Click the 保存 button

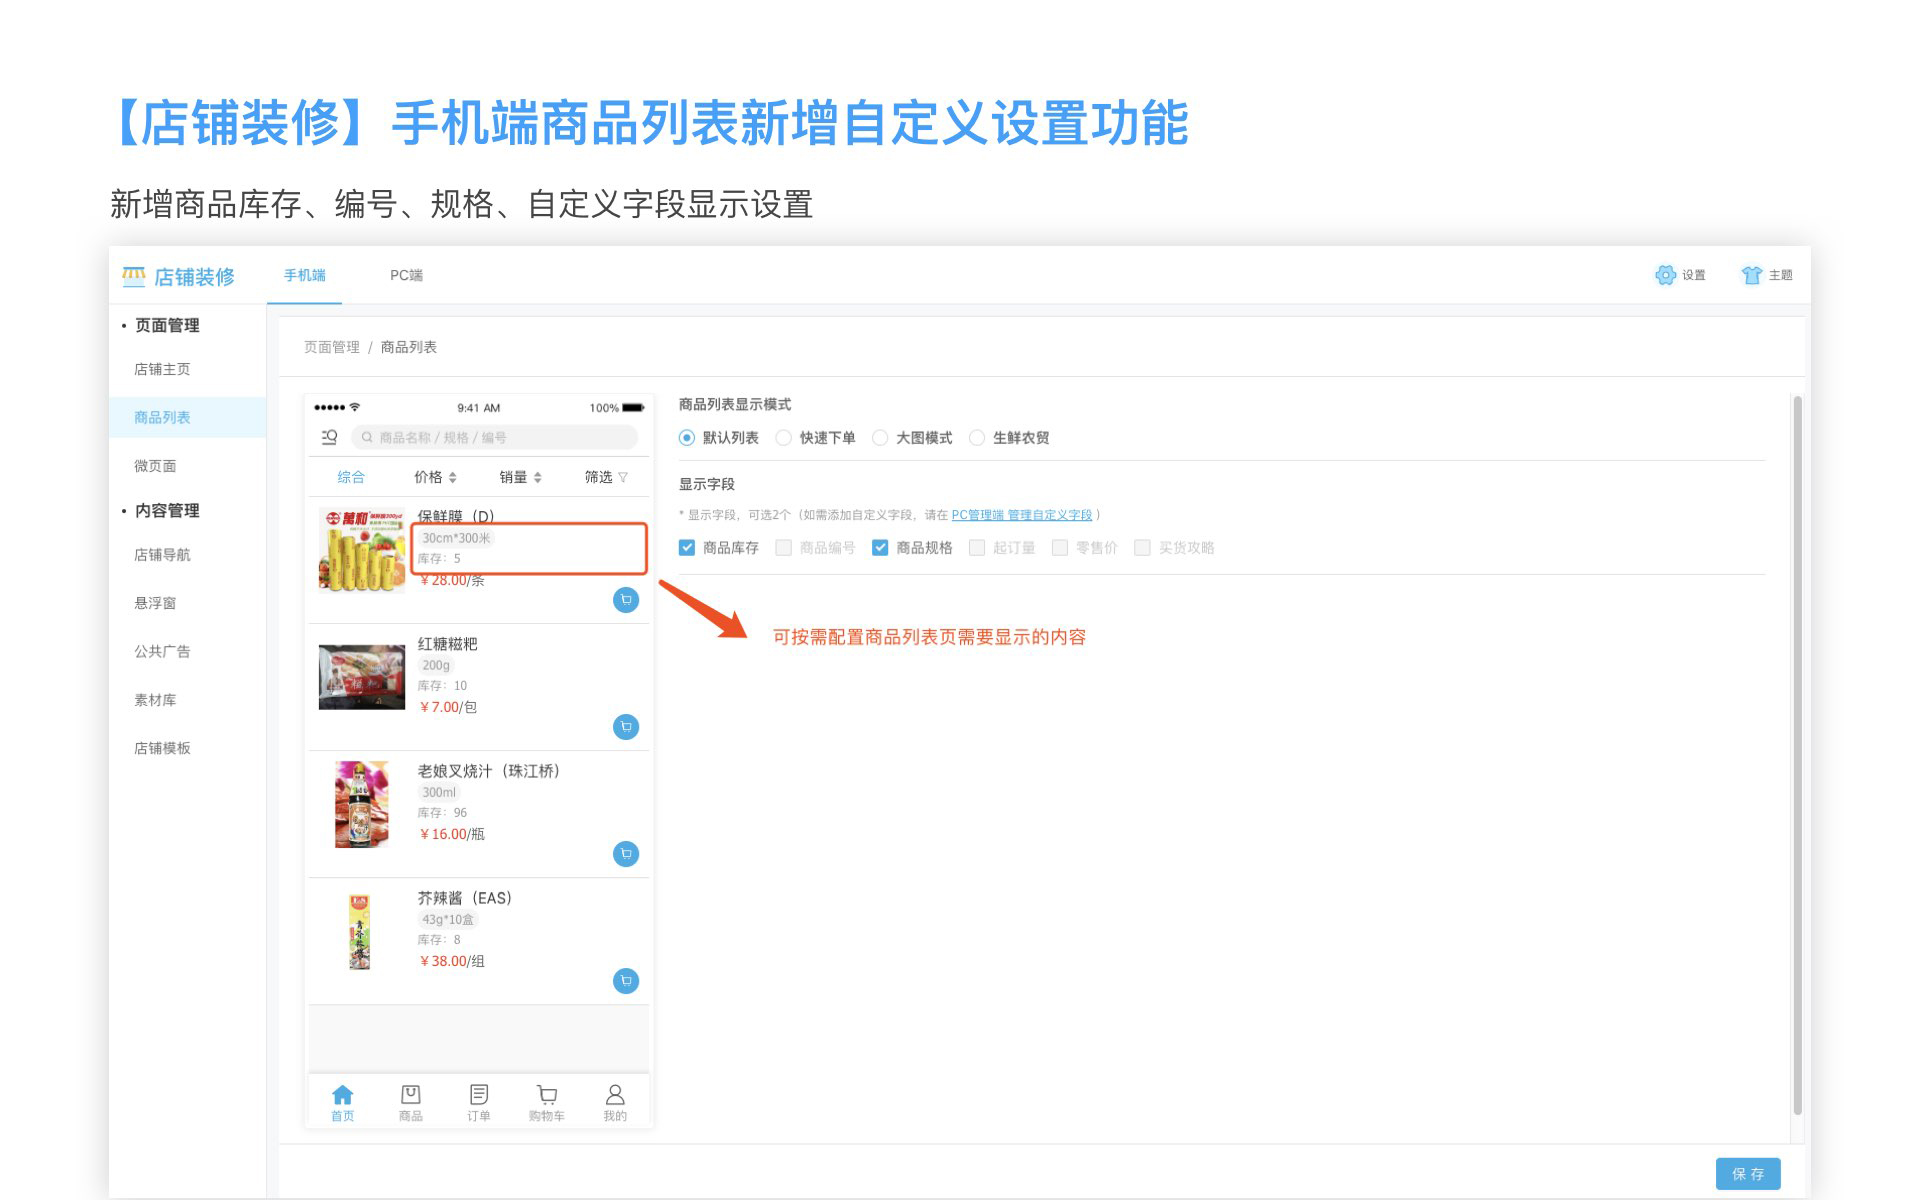(x=1747, y=1174)
